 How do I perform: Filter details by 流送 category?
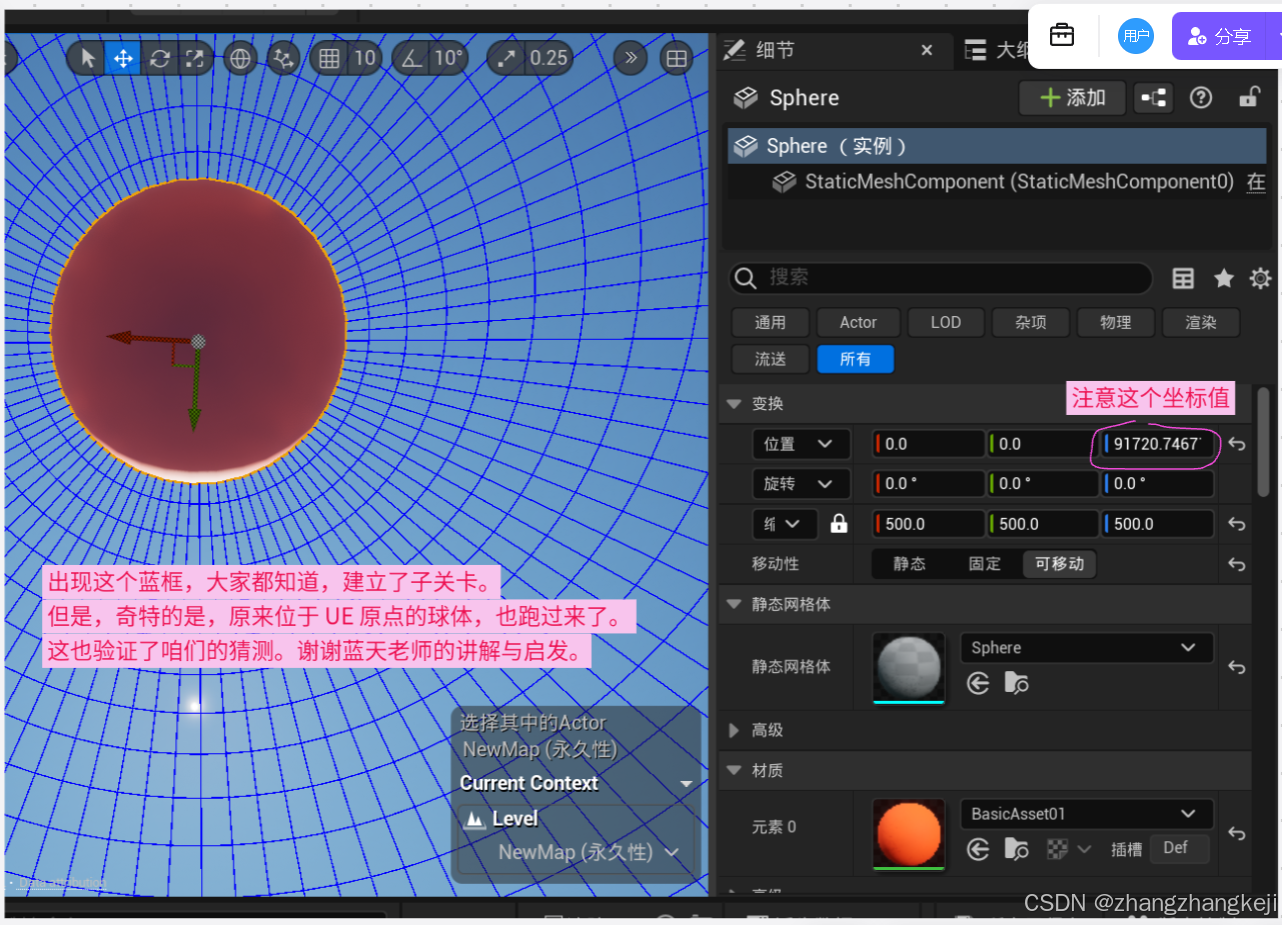pos(770,359)
